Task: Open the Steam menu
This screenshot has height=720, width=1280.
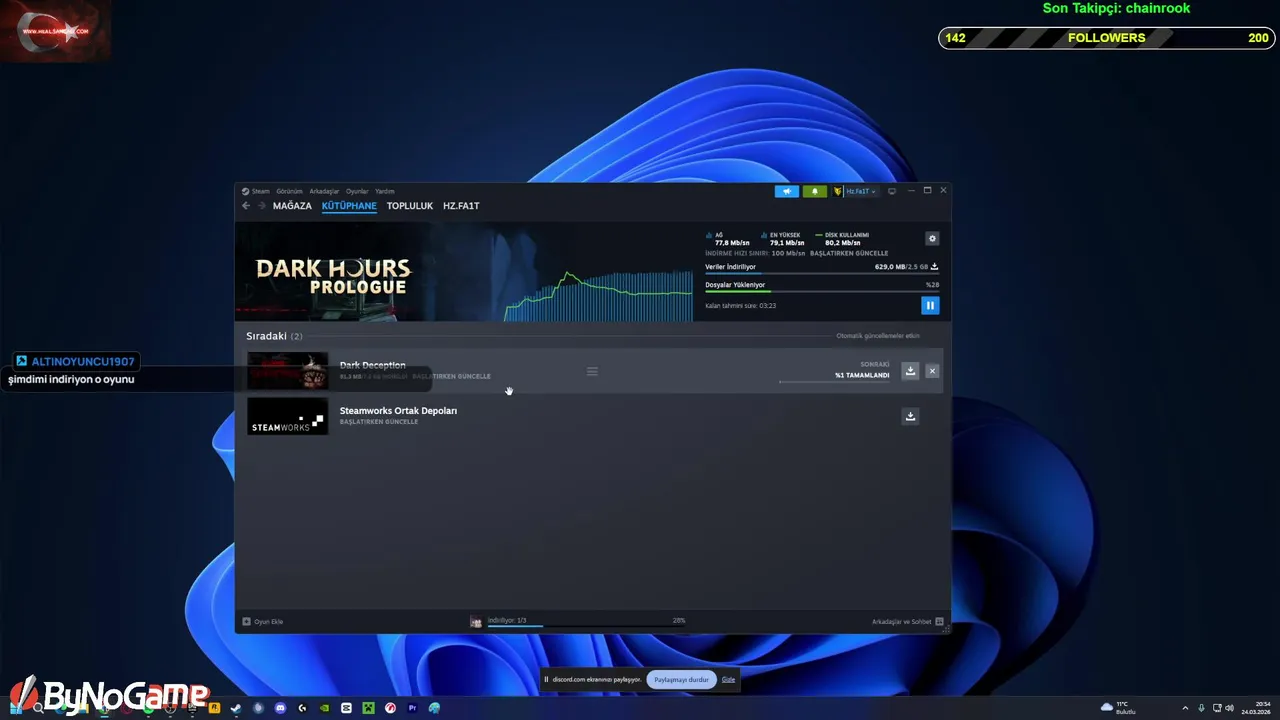Action: pos(260,191)
